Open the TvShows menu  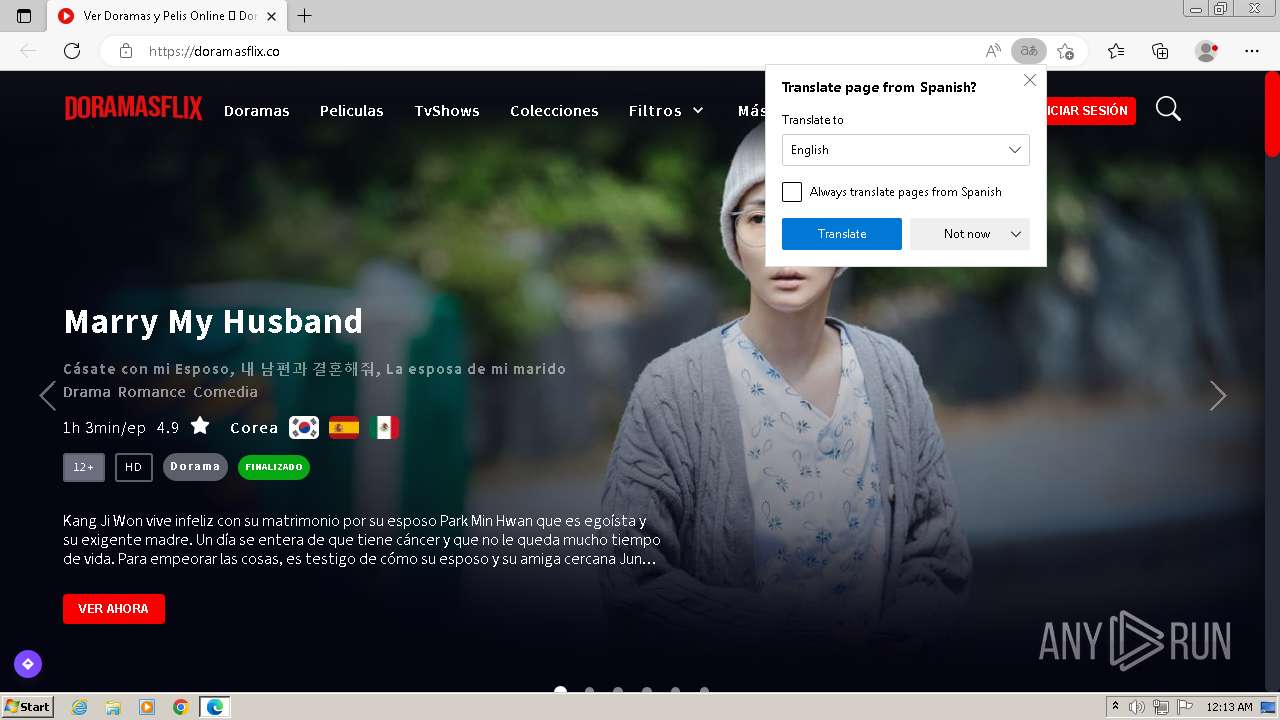tap(447, 111)
